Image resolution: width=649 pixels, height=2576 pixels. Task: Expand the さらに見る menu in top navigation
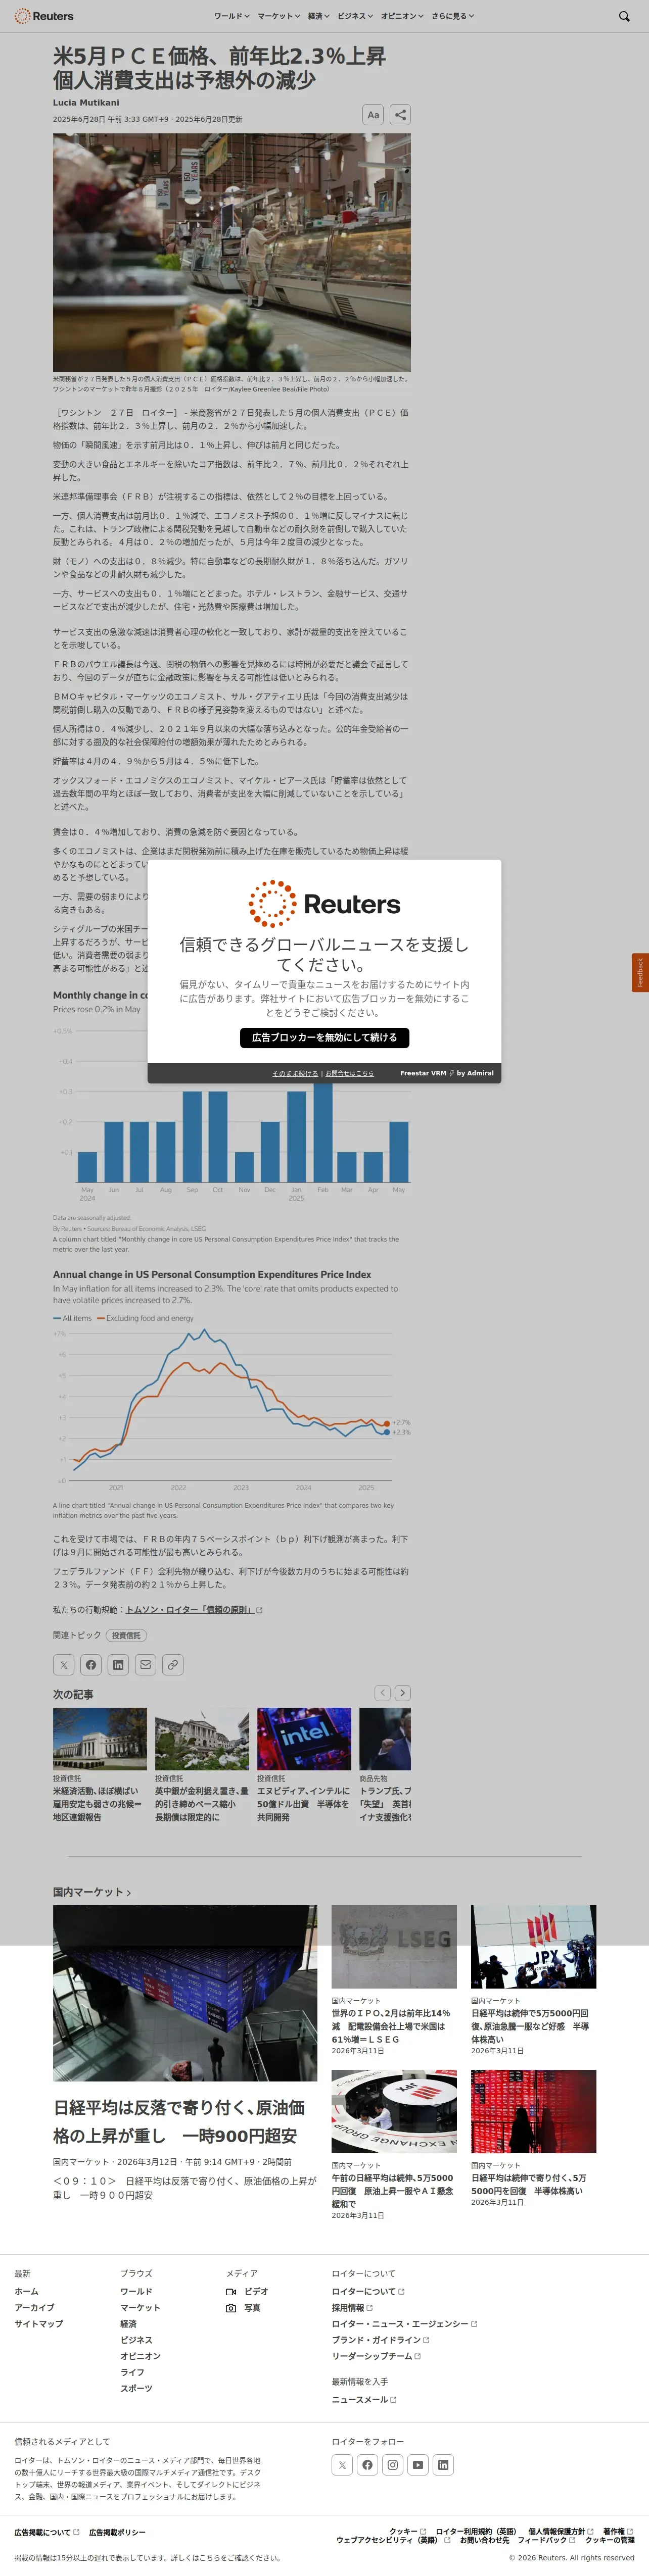point(453,16)
